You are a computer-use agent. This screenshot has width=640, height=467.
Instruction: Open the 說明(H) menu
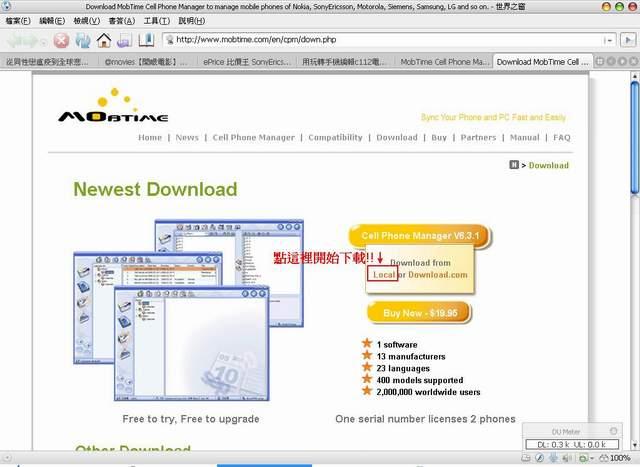pyautogui.click(x=191, y=21)
